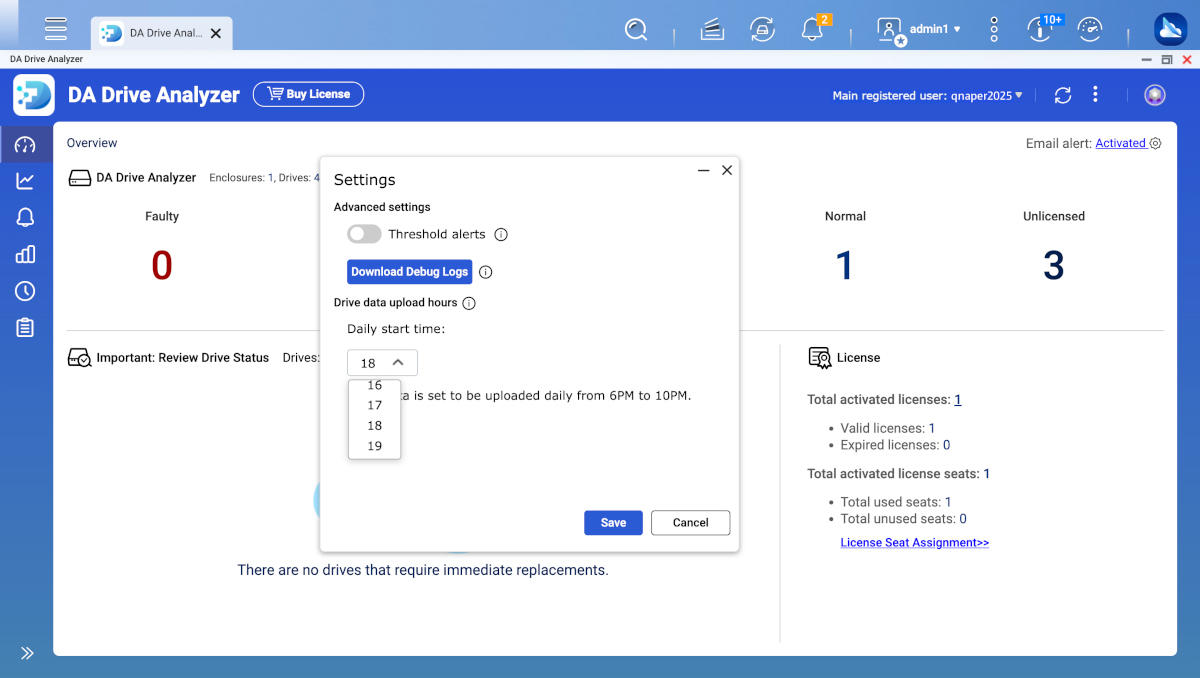Save the settings dialog
This screenshot has height=678, width=1200.
(613, 523)
